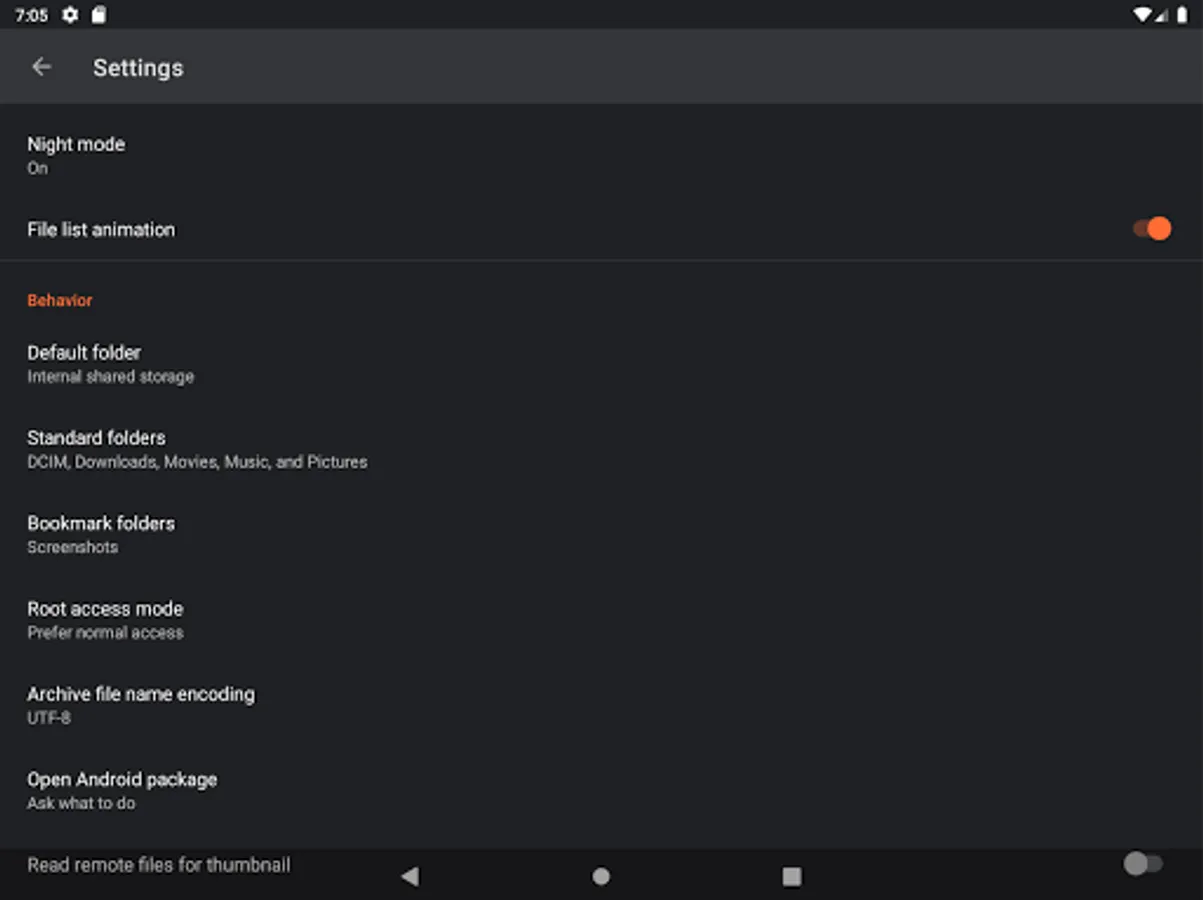This screenshot has width=1203, height=900.
Task: Enable Read remote files for thumbnail switch
Action: click(x=1143, y=864)
